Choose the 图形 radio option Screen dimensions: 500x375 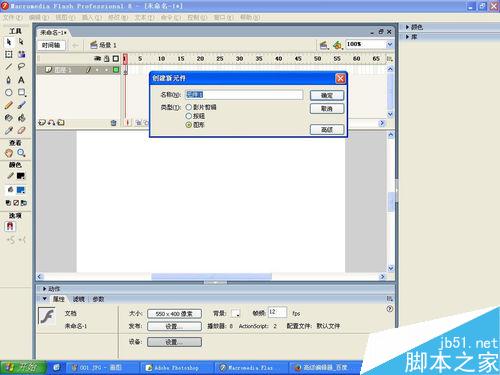[x=189, y=125]
